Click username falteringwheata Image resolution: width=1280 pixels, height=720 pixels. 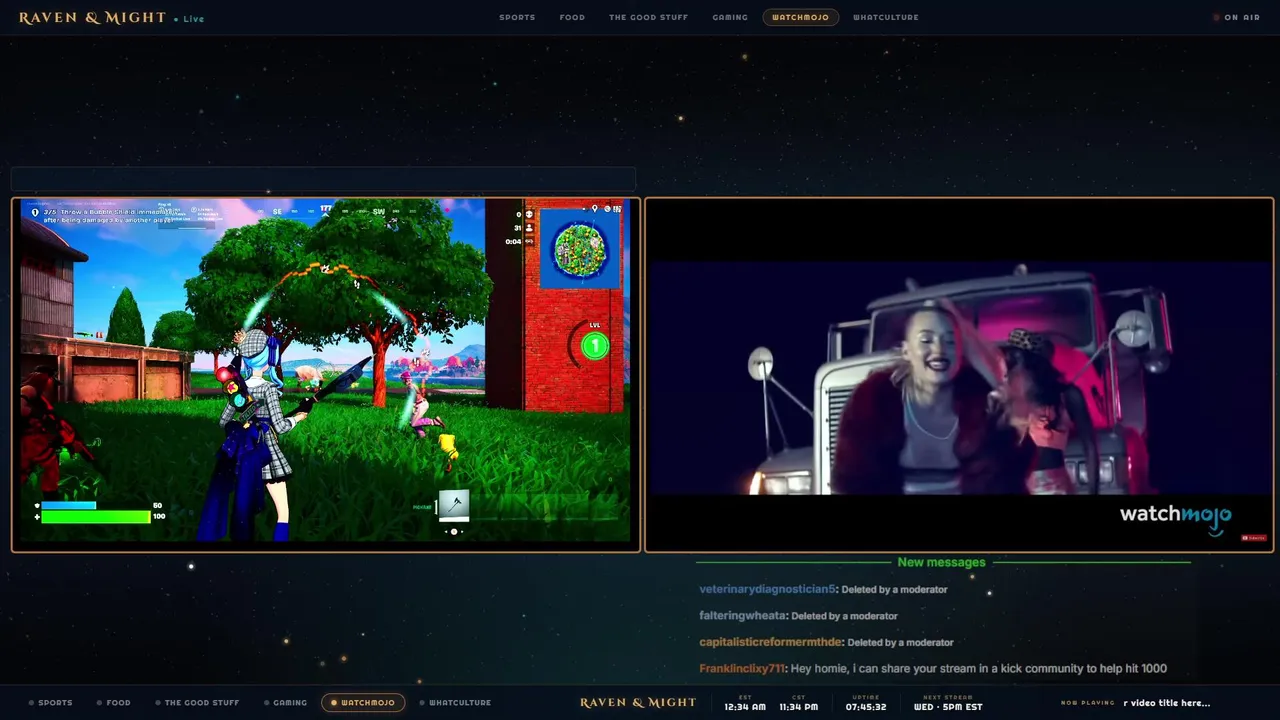tap(743, 616)
